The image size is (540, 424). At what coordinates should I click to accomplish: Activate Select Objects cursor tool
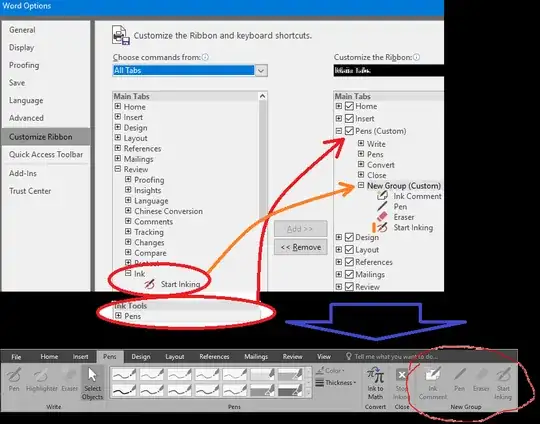coord(92,383)
